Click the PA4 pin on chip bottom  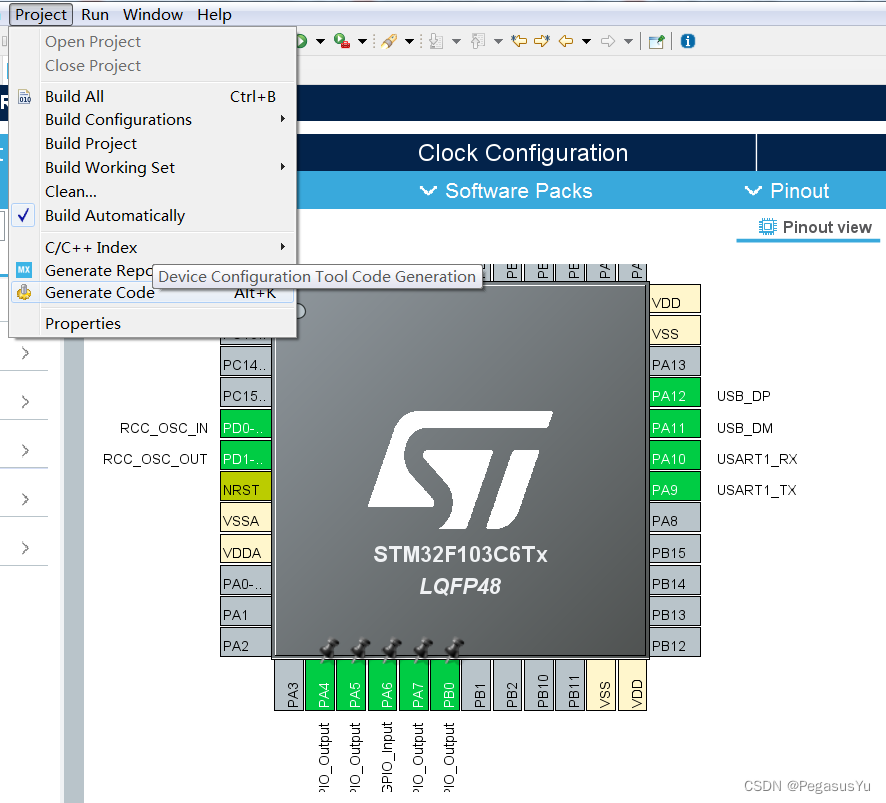pyautogui.click(x=320, y=685)
